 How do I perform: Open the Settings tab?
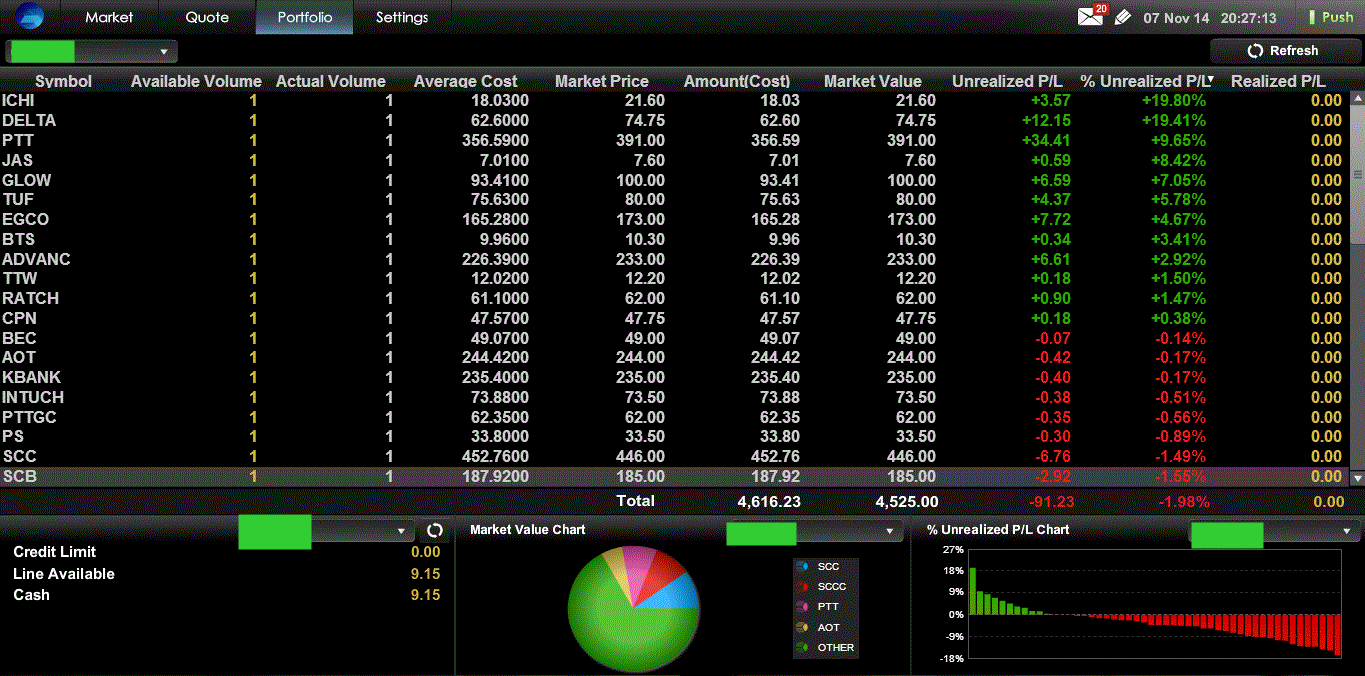pos(402,17)
